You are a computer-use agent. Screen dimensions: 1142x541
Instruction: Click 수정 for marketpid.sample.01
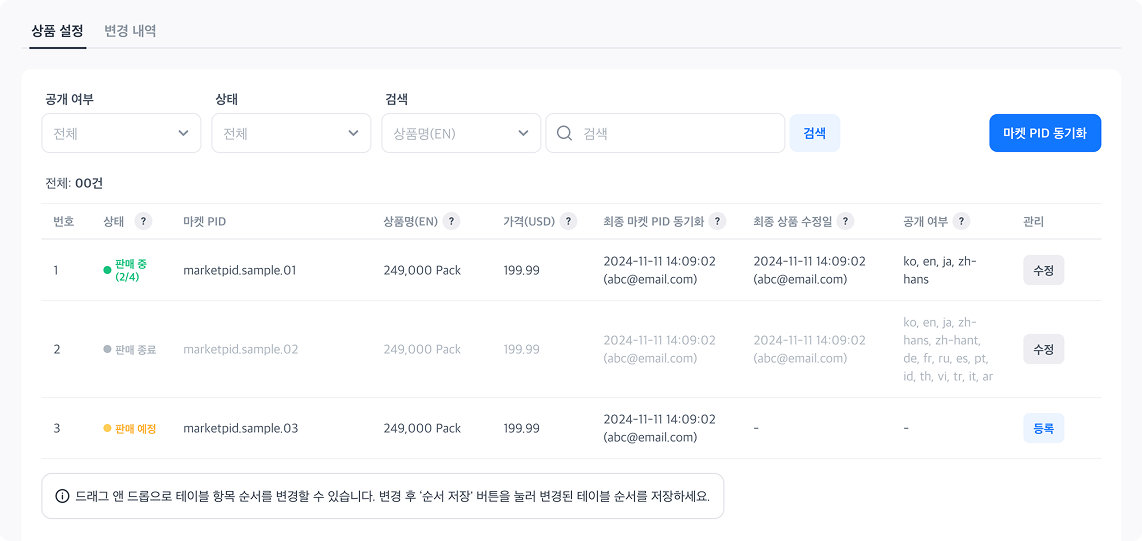(1043, 270)
